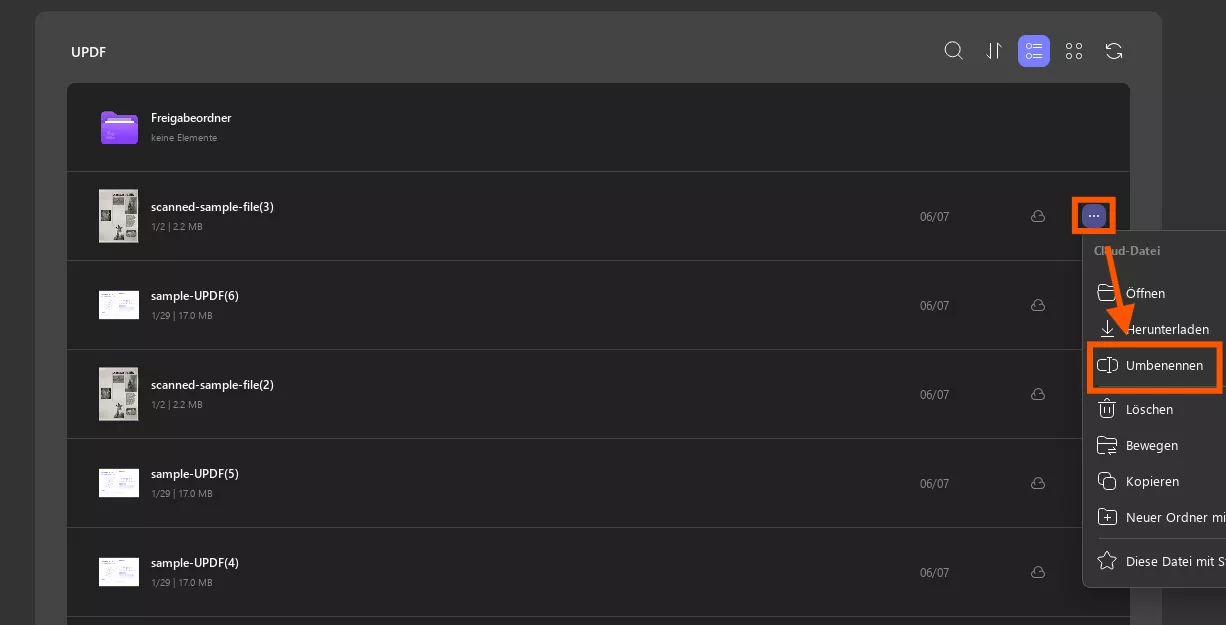Click the sample-UPDF(6) thumbnail
The image size is (1226, 625).
coord(119,305)
